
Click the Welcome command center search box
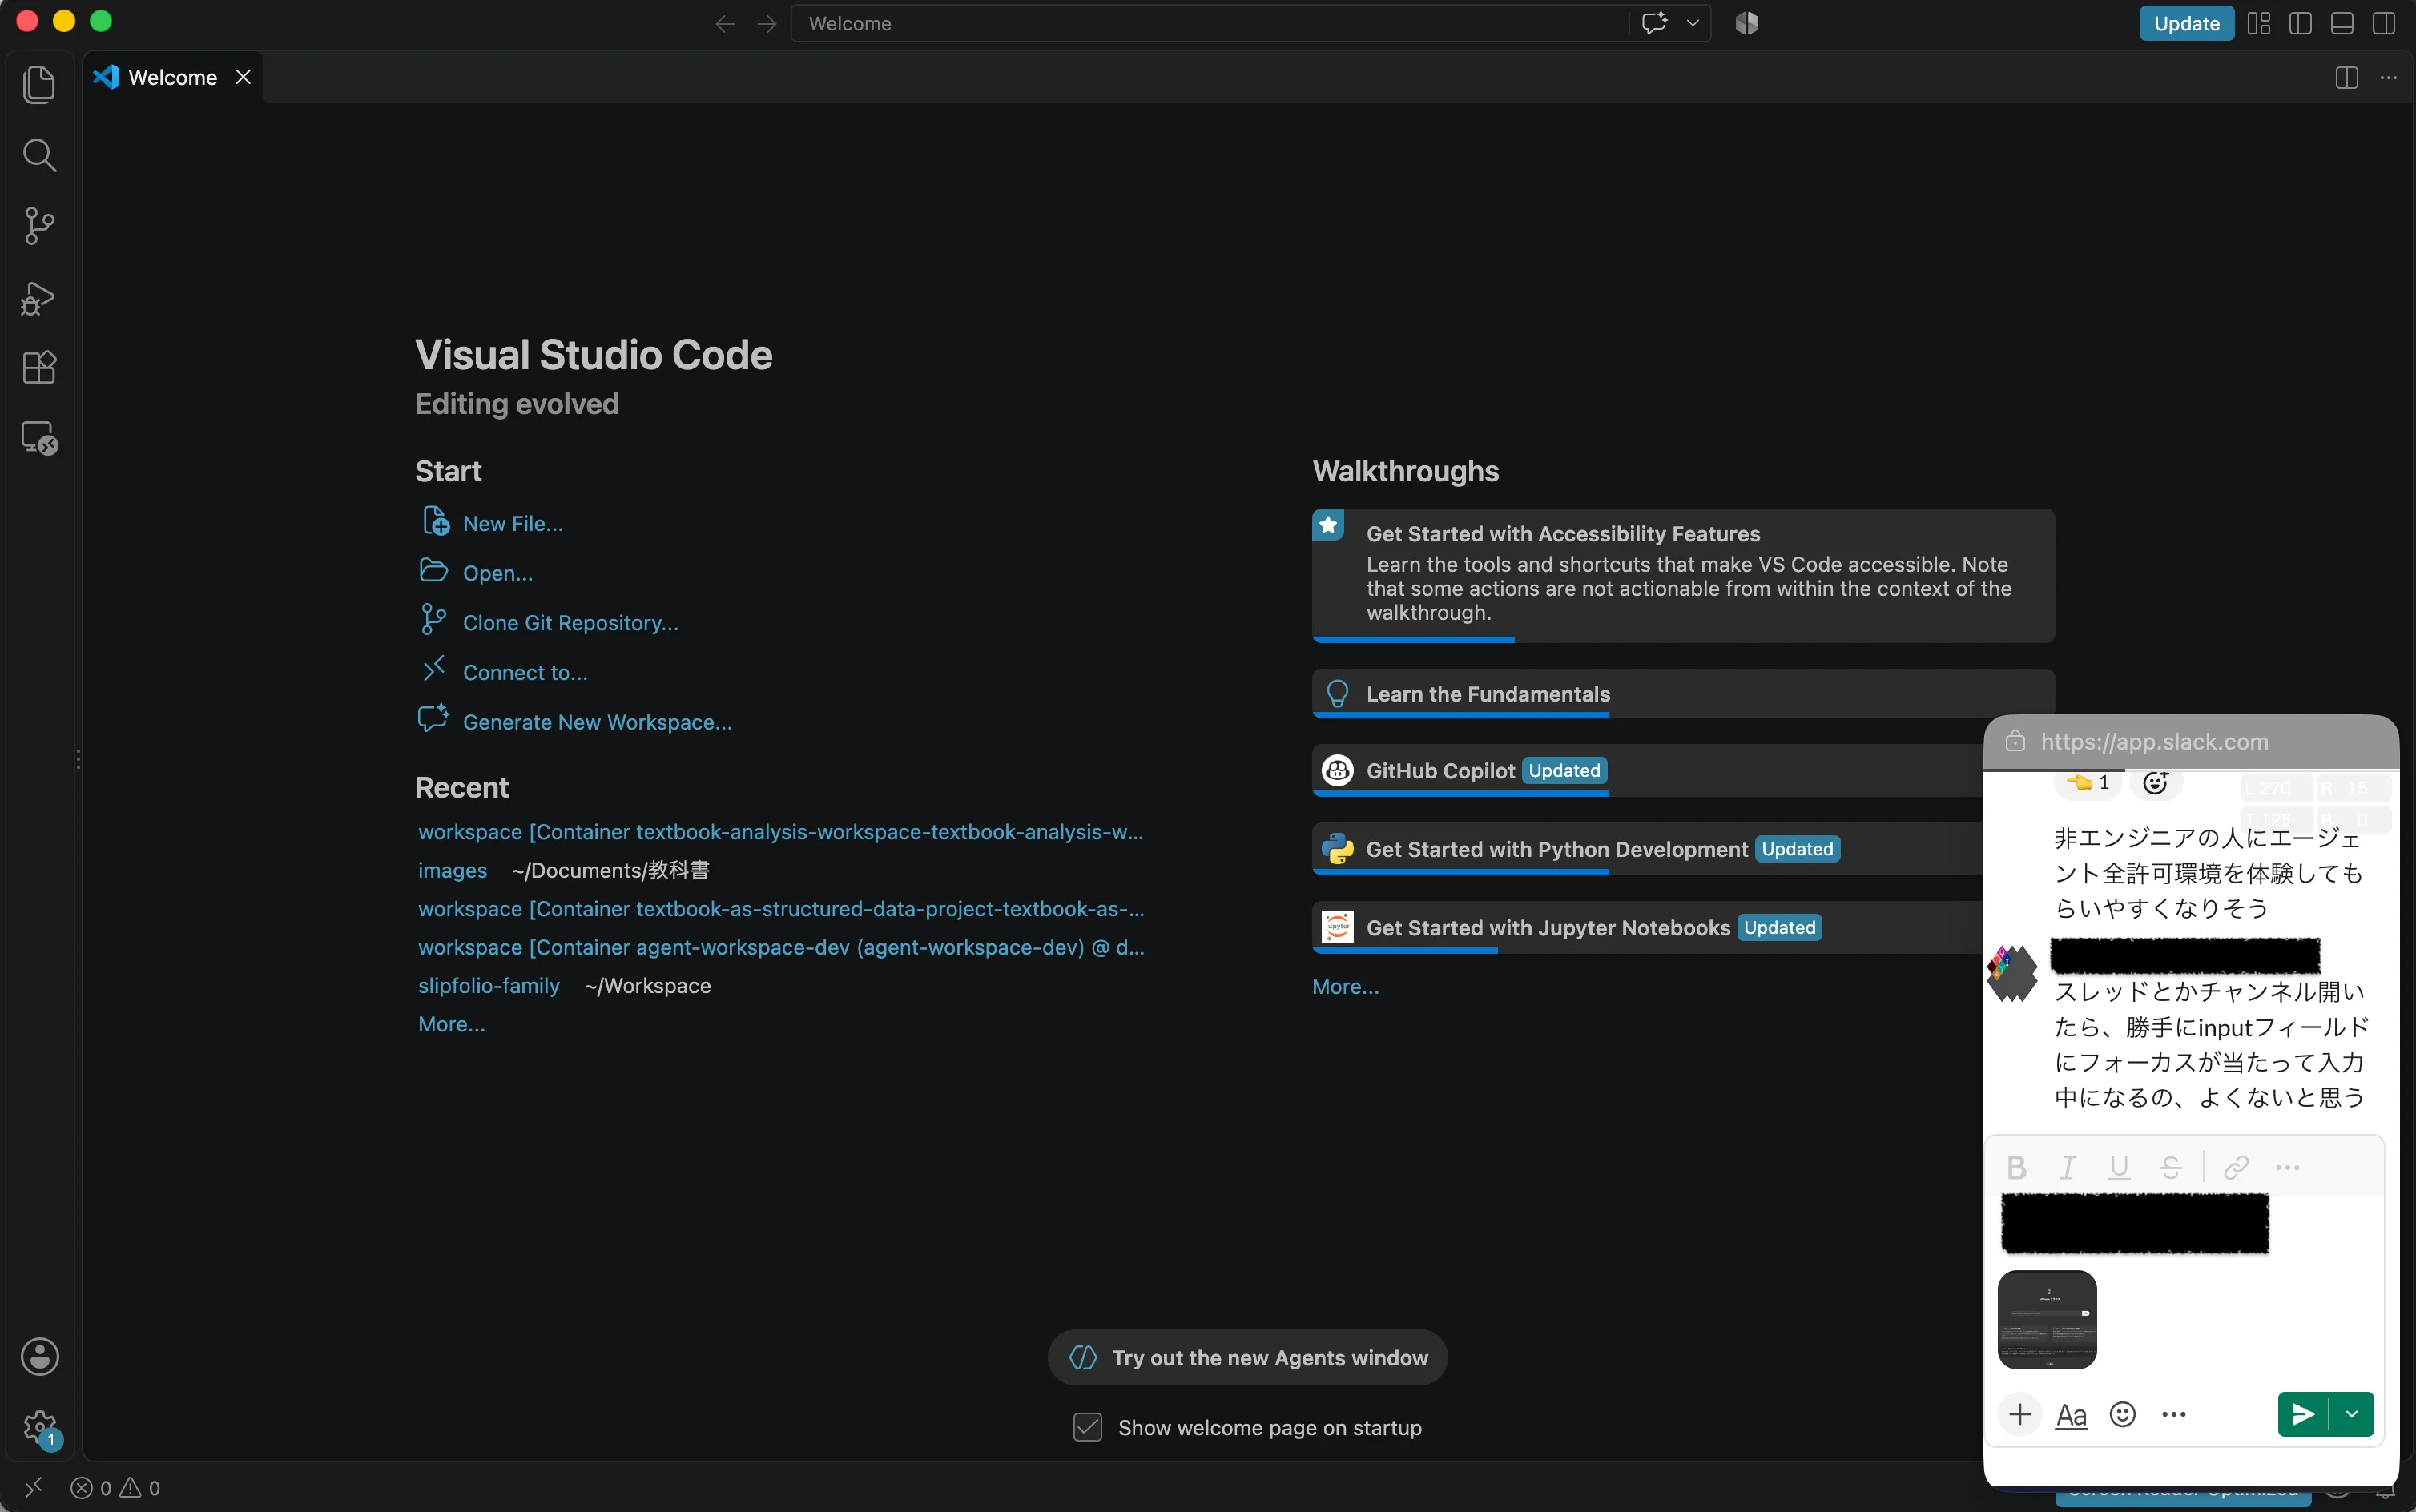[x=1209, y=23]
